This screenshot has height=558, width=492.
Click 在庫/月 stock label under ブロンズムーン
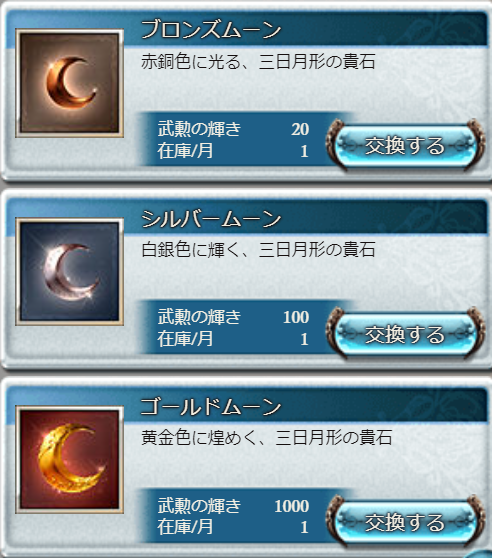tap(185, 151)
